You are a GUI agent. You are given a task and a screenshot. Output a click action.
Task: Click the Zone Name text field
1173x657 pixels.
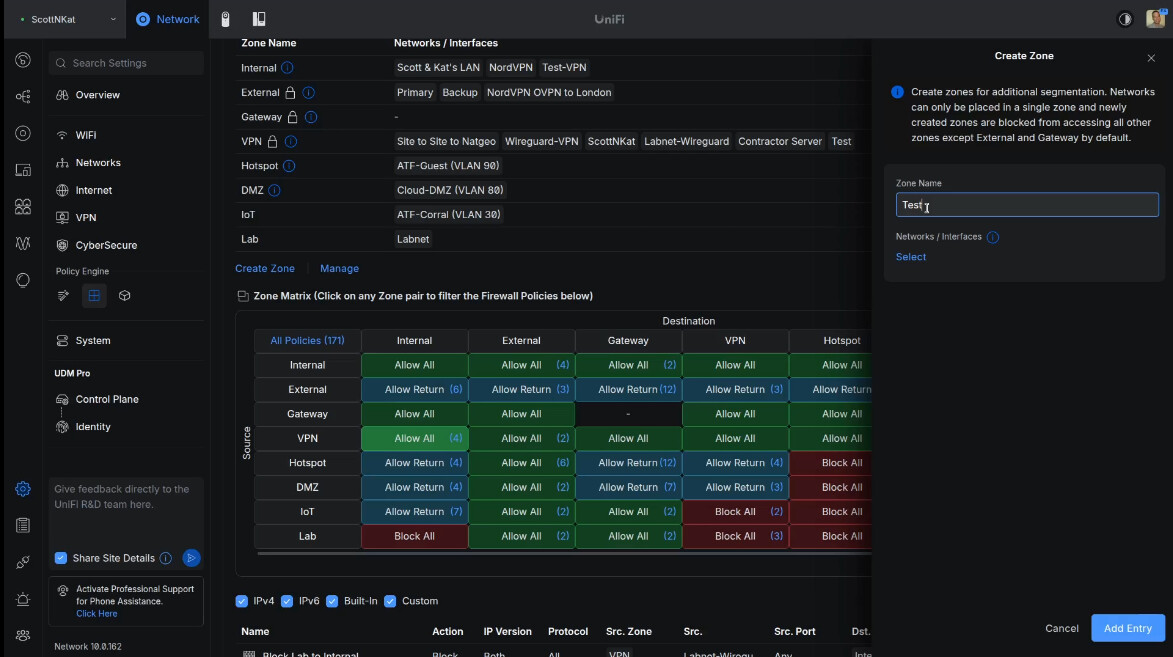1027,205
